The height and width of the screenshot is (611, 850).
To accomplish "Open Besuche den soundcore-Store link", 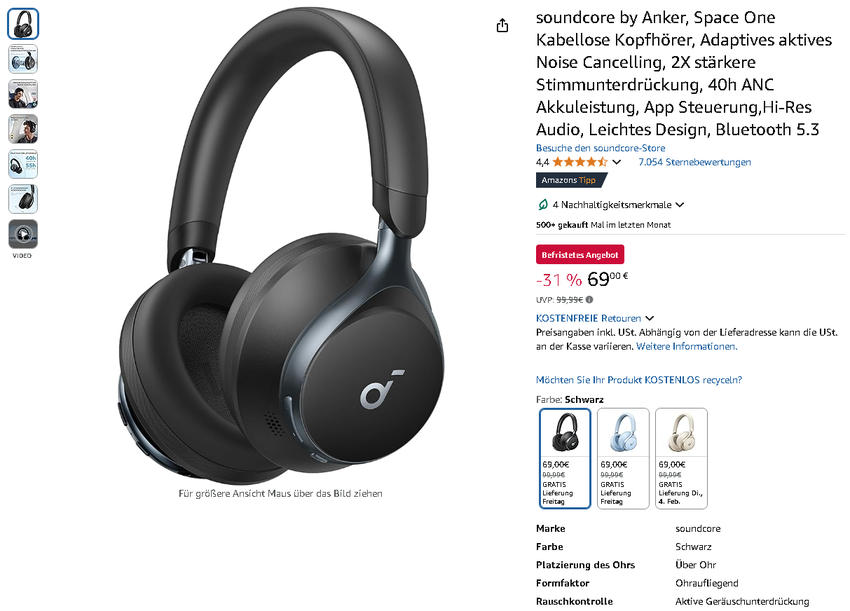I will tap(600, 148).
